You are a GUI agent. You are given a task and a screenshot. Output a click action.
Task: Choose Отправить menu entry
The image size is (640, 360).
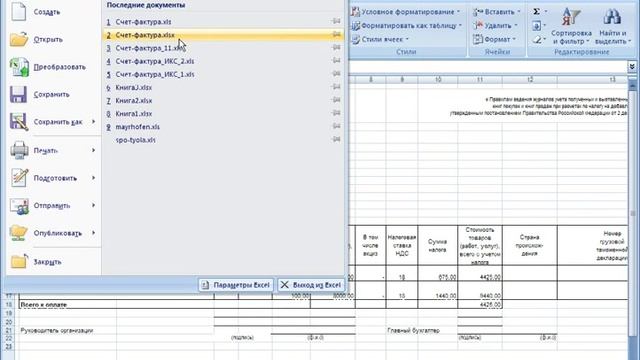coord(54,206)
